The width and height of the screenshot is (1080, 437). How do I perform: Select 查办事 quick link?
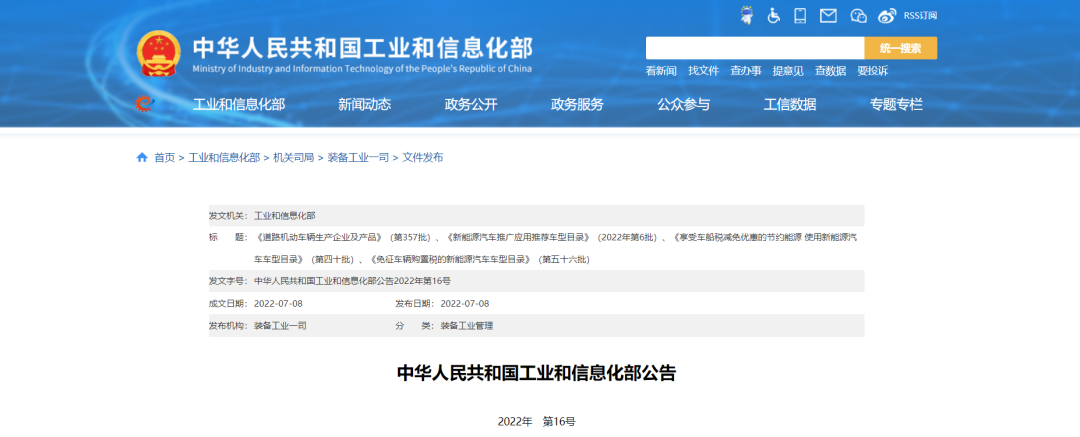point(746,70)
